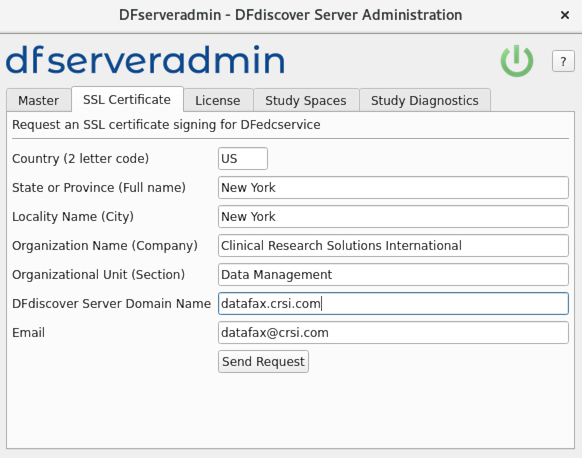The height and width of the screenshot is (458, 582).
Task: Click the 'Organizational Unit (Section)' label
Action: pyautogui.click(x=98, y=275)
